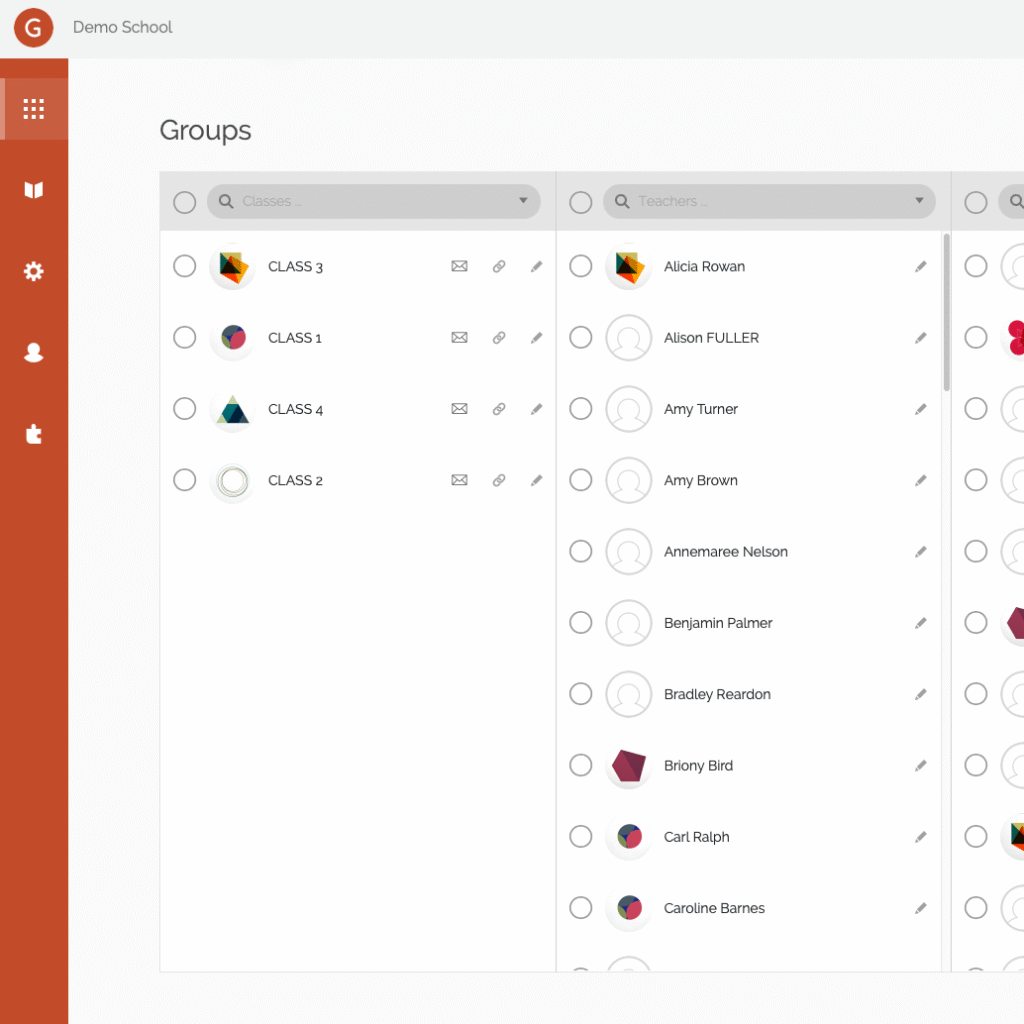Open the Classes filter dropdown

point(522,201)
